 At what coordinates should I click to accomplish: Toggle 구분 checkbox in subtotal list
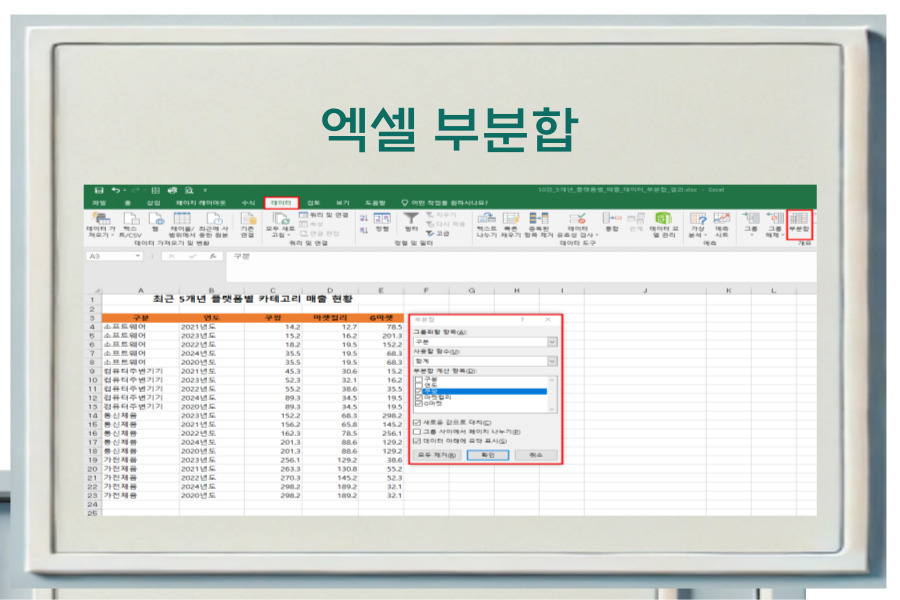(x=418, y=380)
